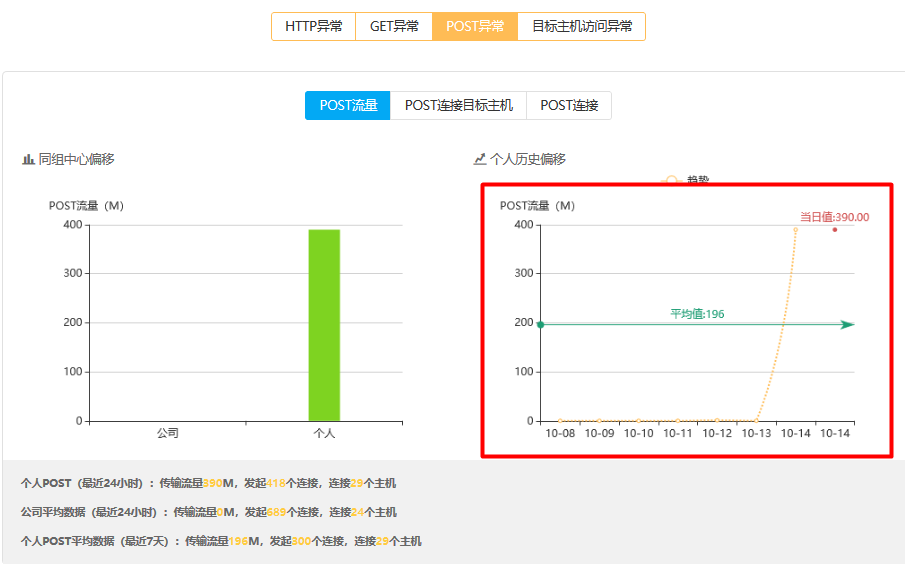Click the 10-11 date axis label
905x564 pixels.
pyautogui.click(x=678, y=433)
